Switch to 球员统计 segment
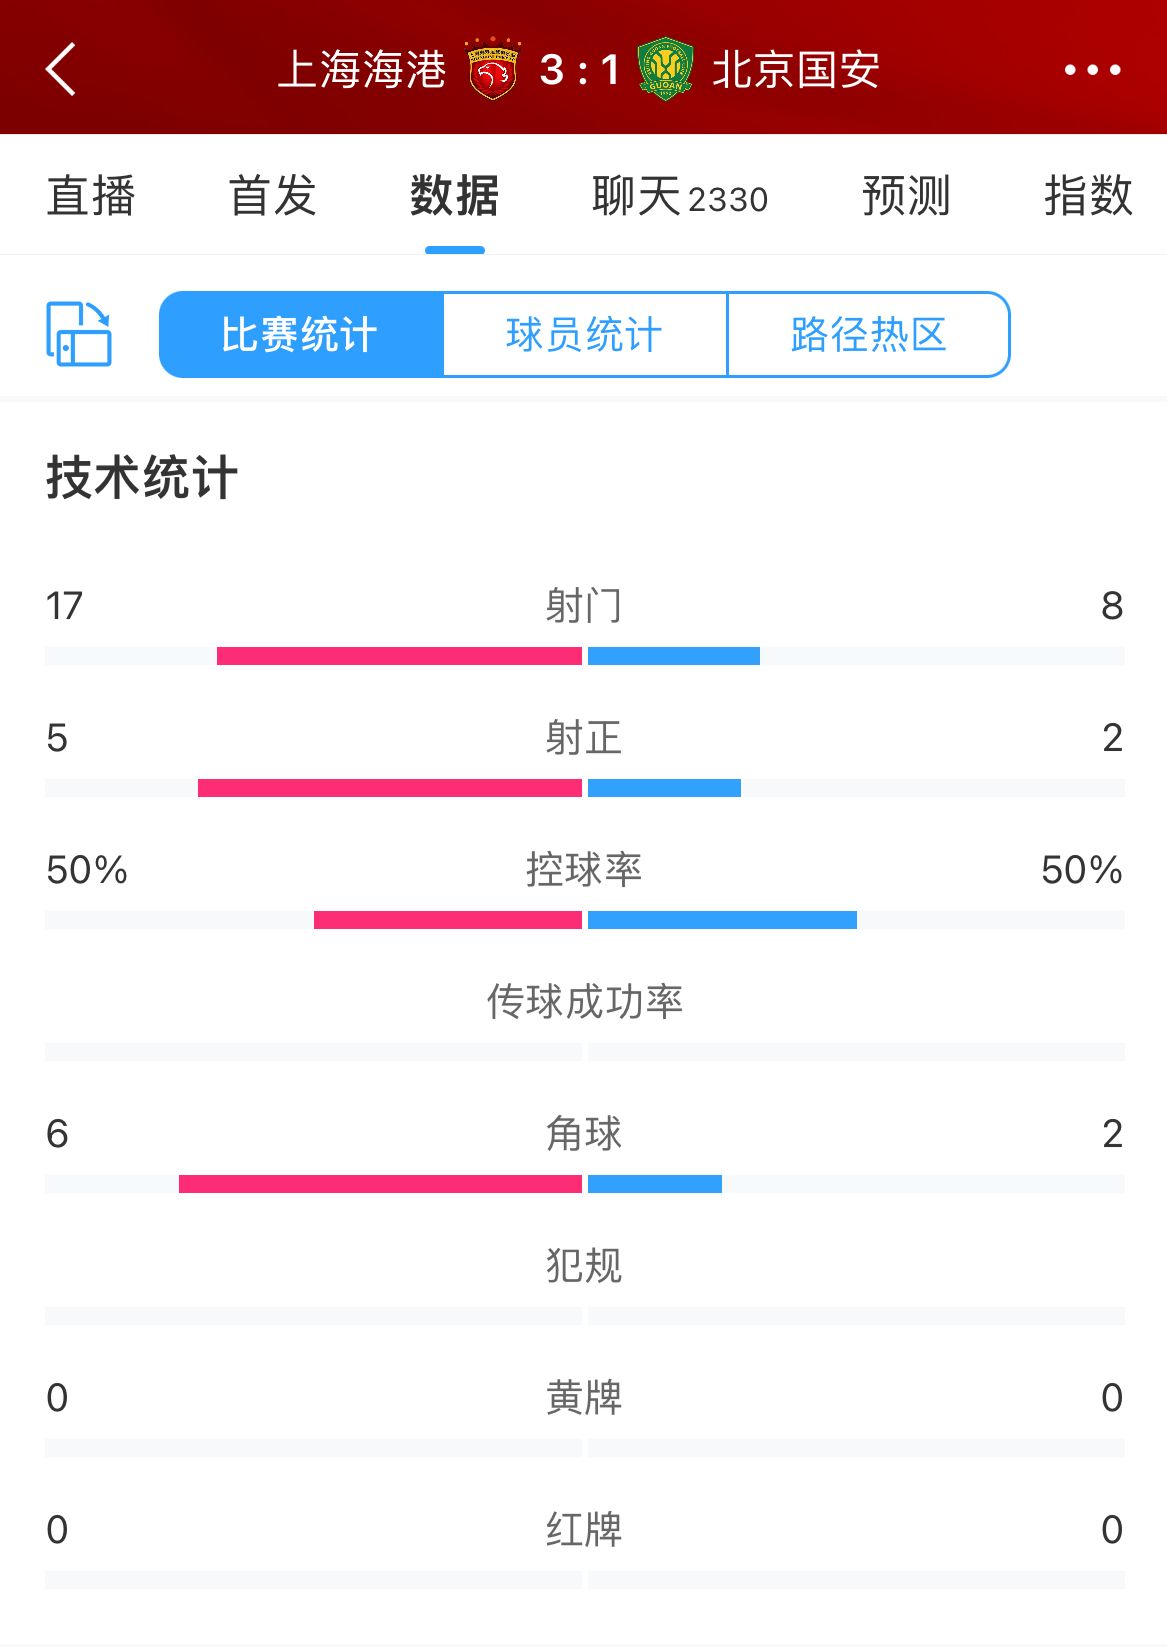This screenshot has height=1647, width=1167. (x=584, y=334)
